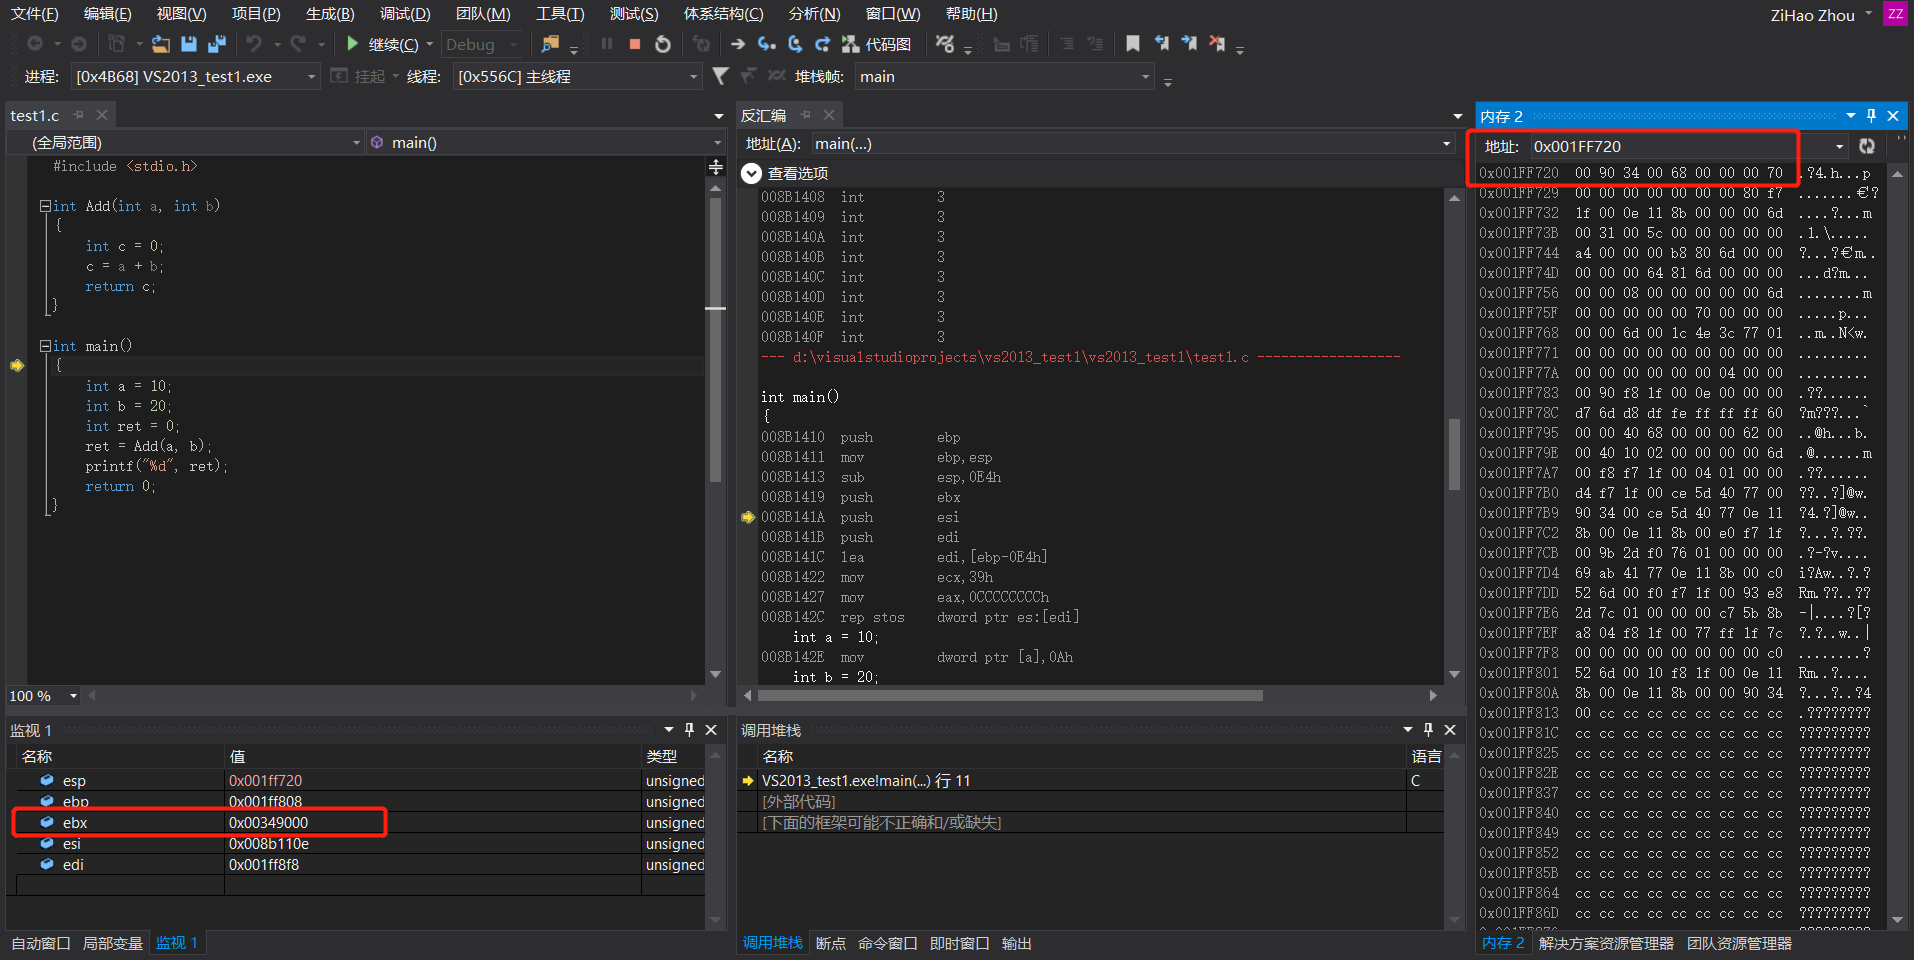Pin the Watch 1 (监视 1) panel
1914x960 pixels.
(689, 730)
